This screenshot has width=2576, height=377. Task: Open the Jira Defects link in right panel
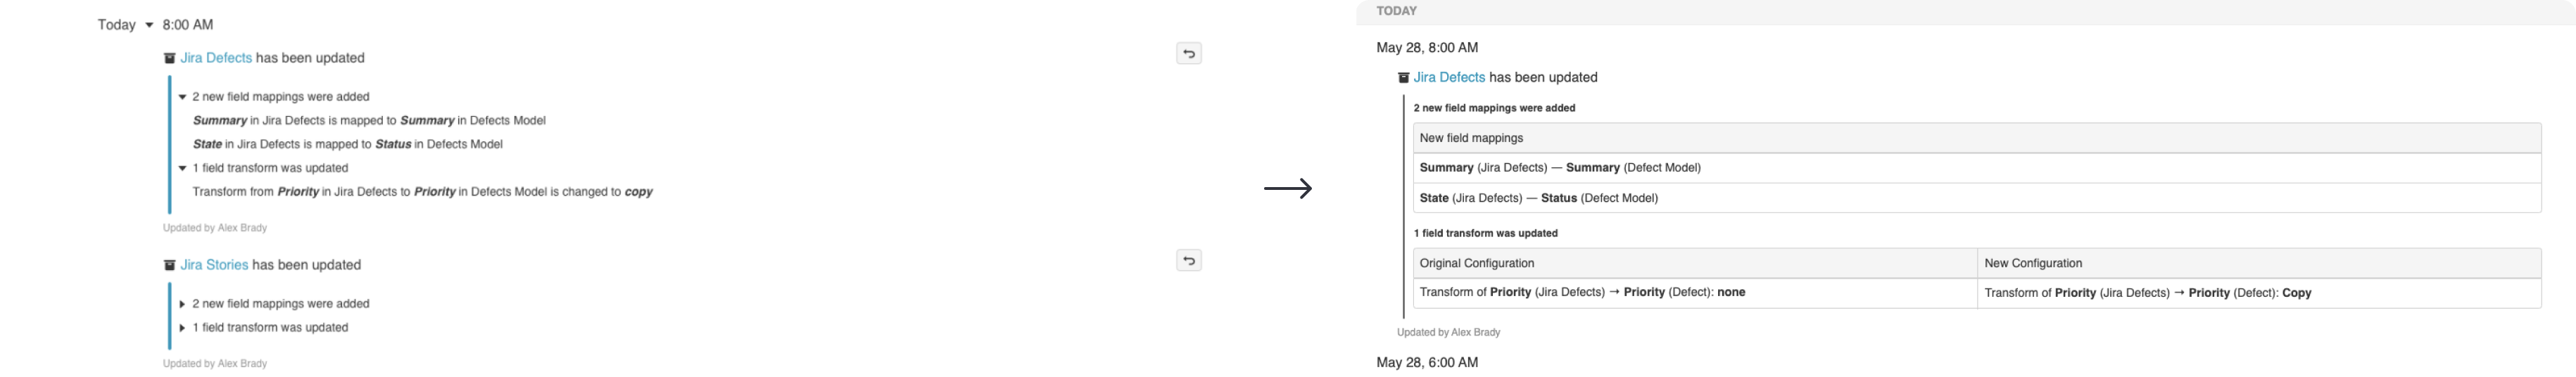[1449, 77]
